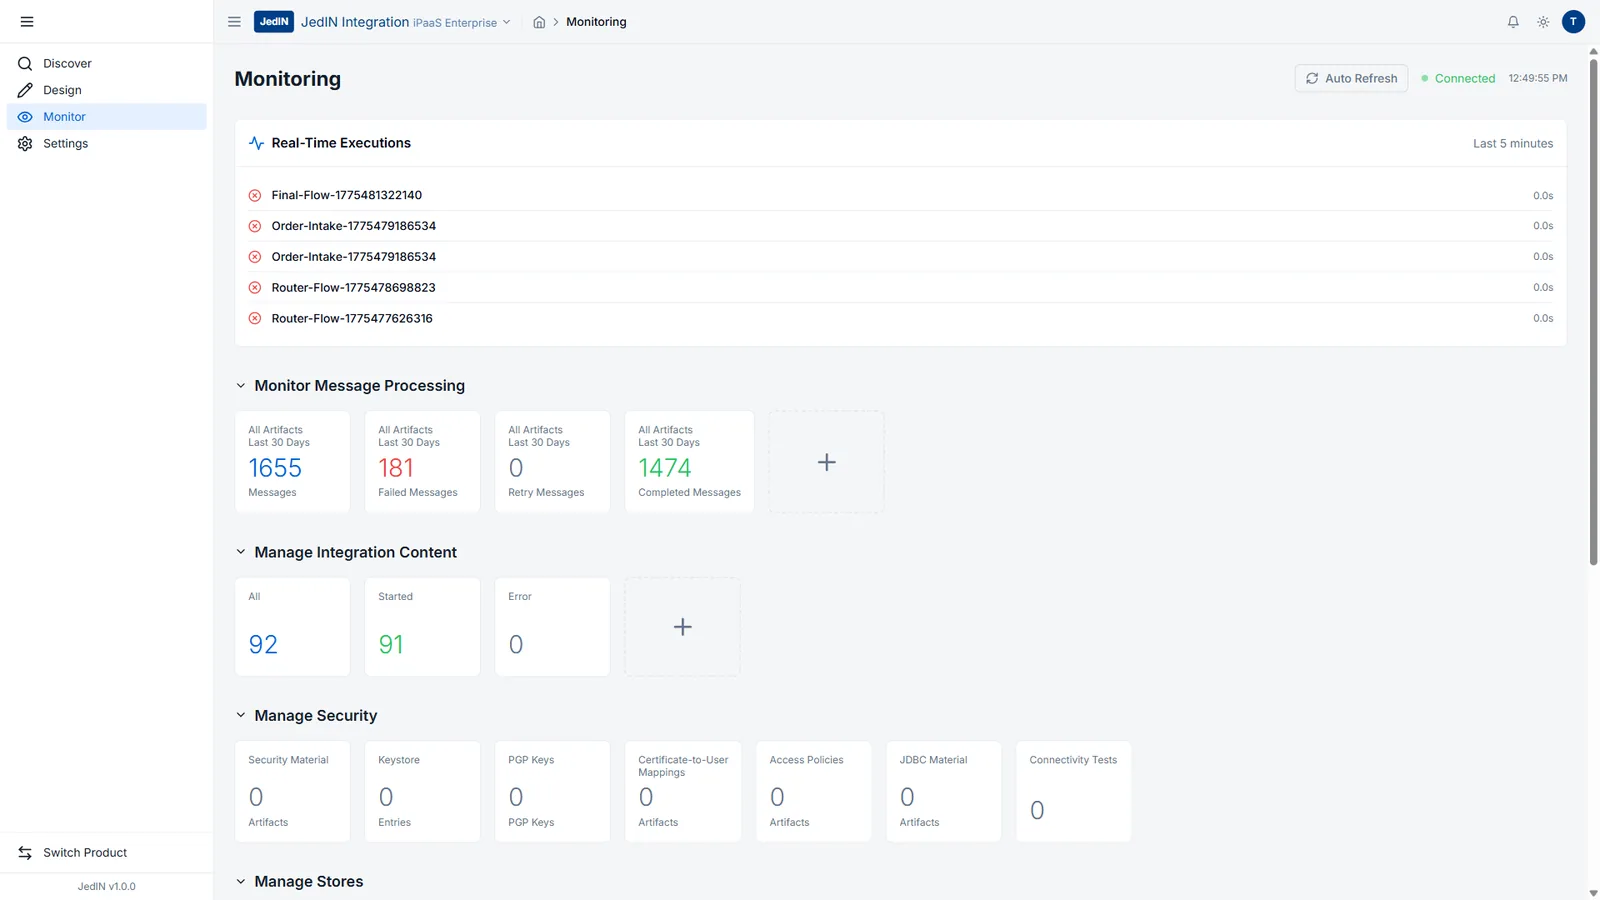This screenshot has width=1600, height=900.
Task: Click the Switch Product arrows icon
Action: (x=25, y=853)
